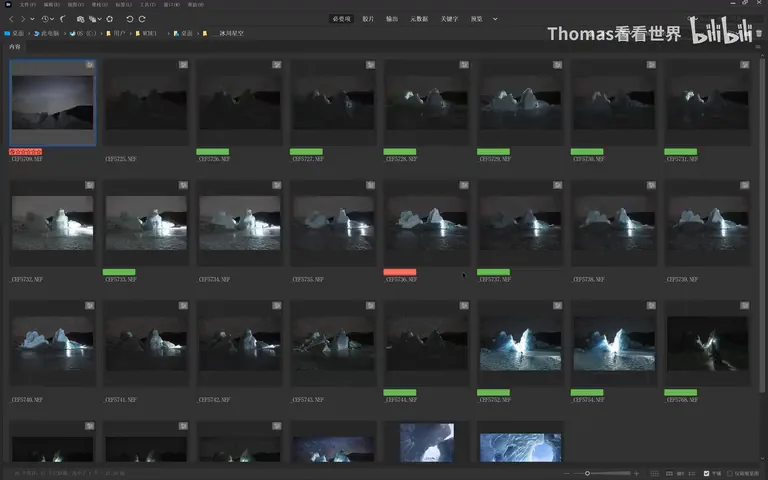Open the 文件 (File) menu
Screen dimensions: 768x480
point(28,4)
